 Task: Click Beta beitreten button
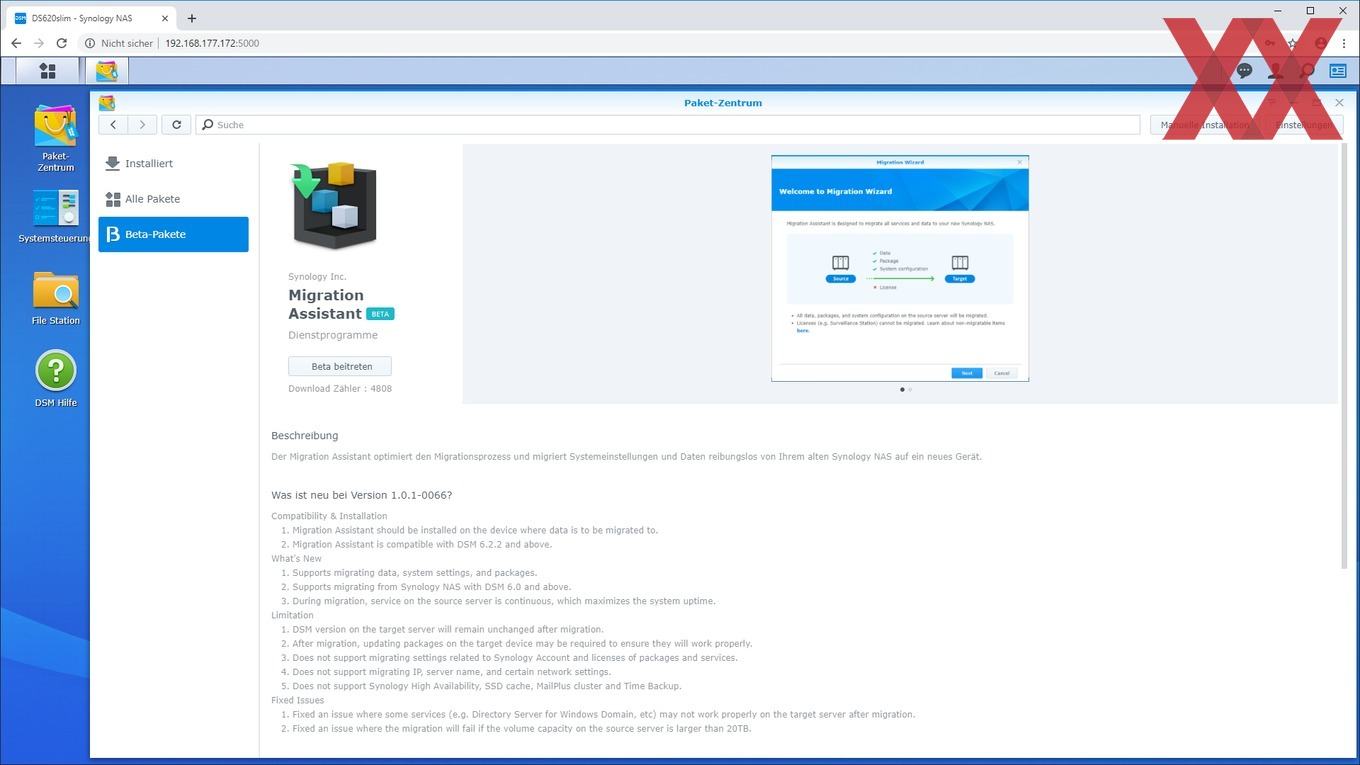[x=340, y=366]
